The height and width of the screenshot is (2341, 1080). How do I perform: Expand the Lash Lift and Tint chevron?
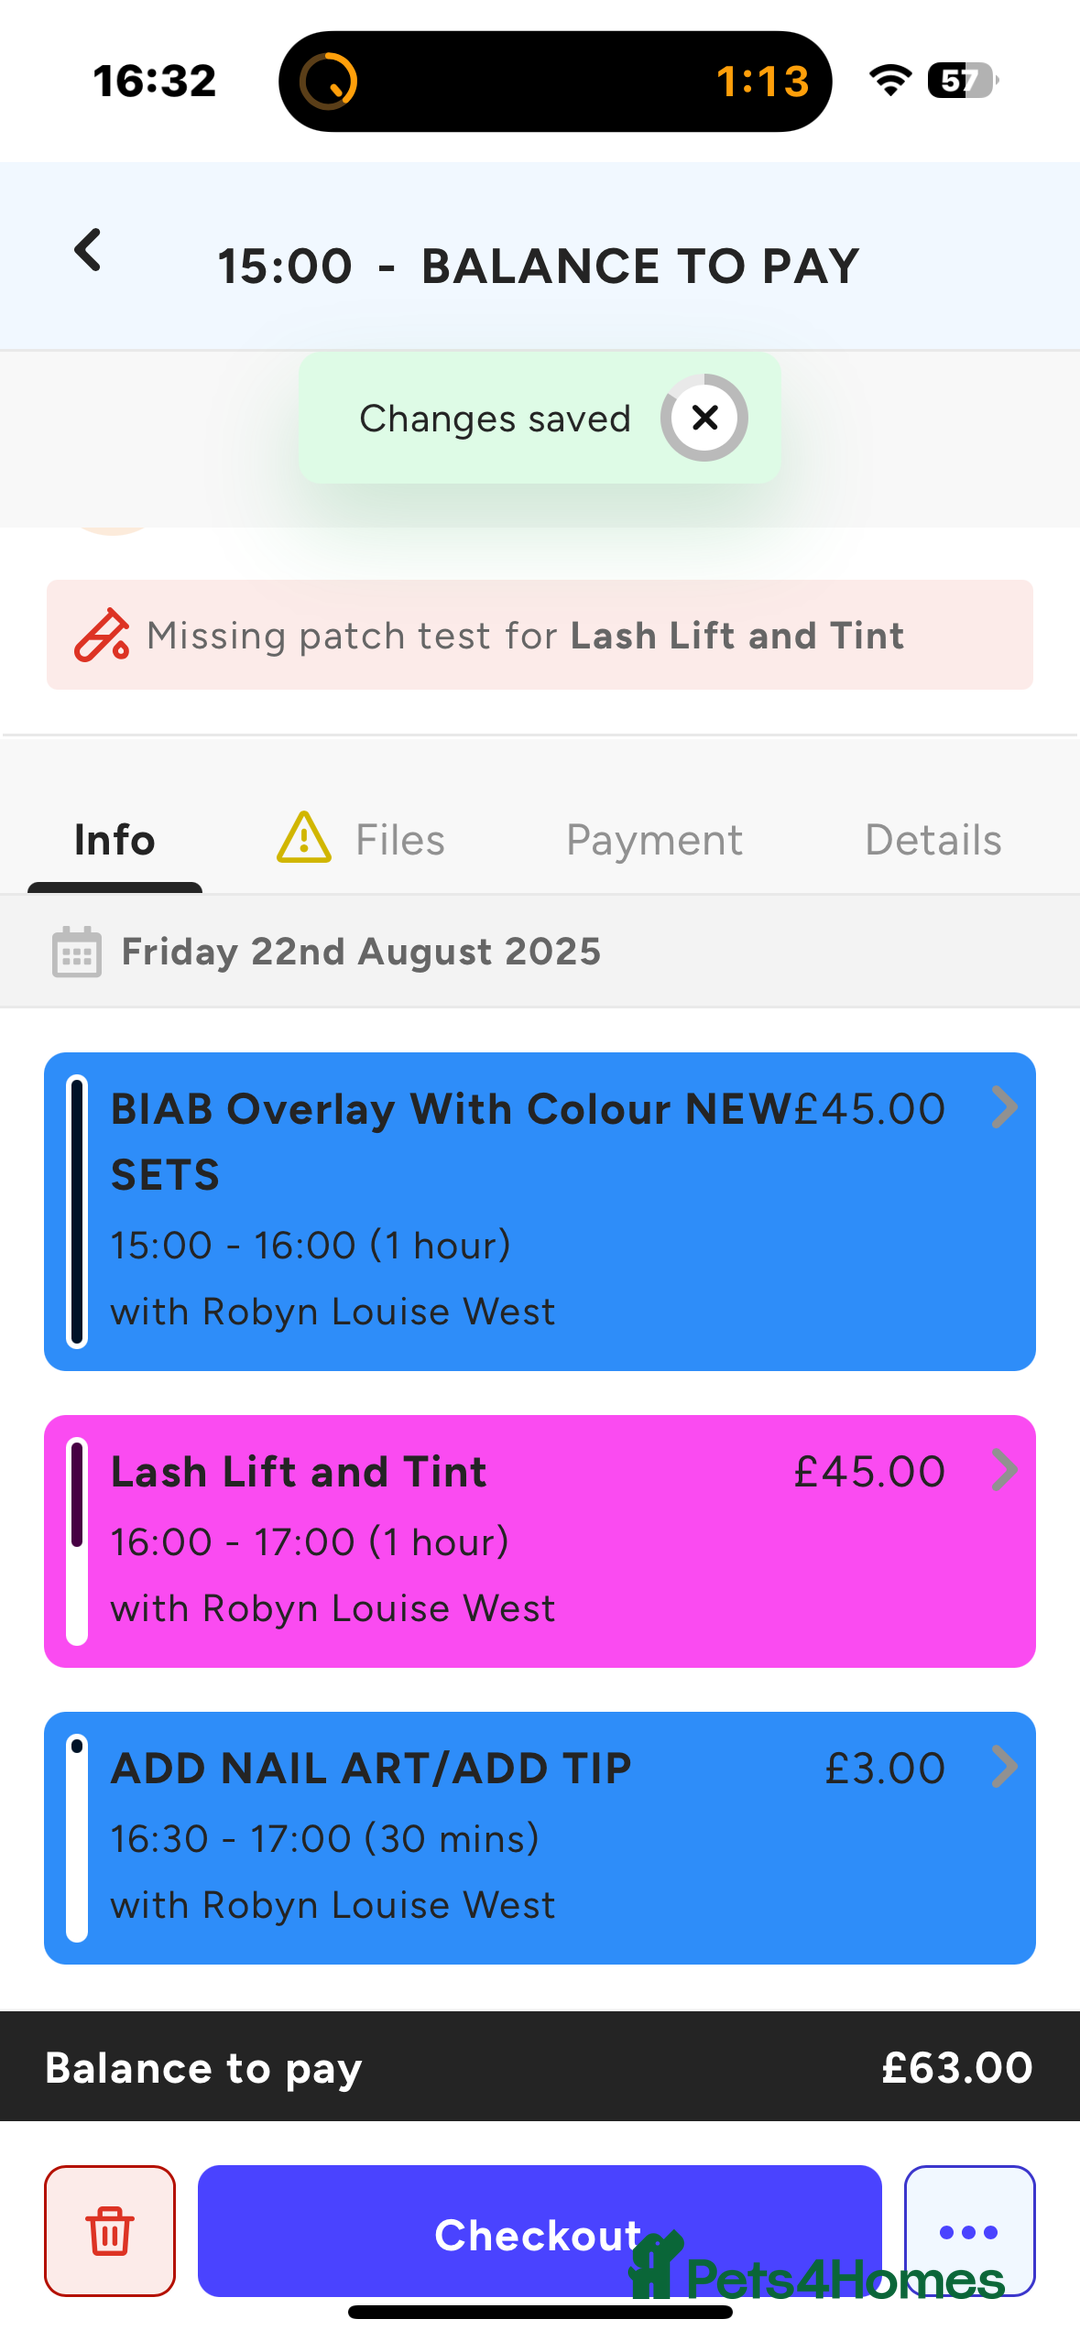click(x=1004, y=1471)
